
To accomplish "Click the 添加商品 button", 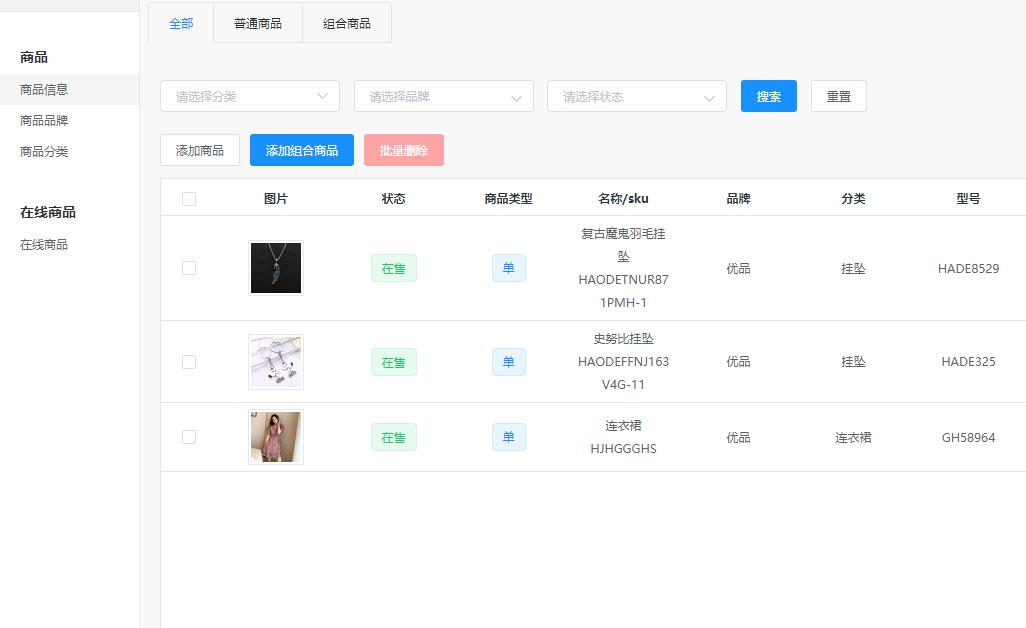I will click(199, 150).
